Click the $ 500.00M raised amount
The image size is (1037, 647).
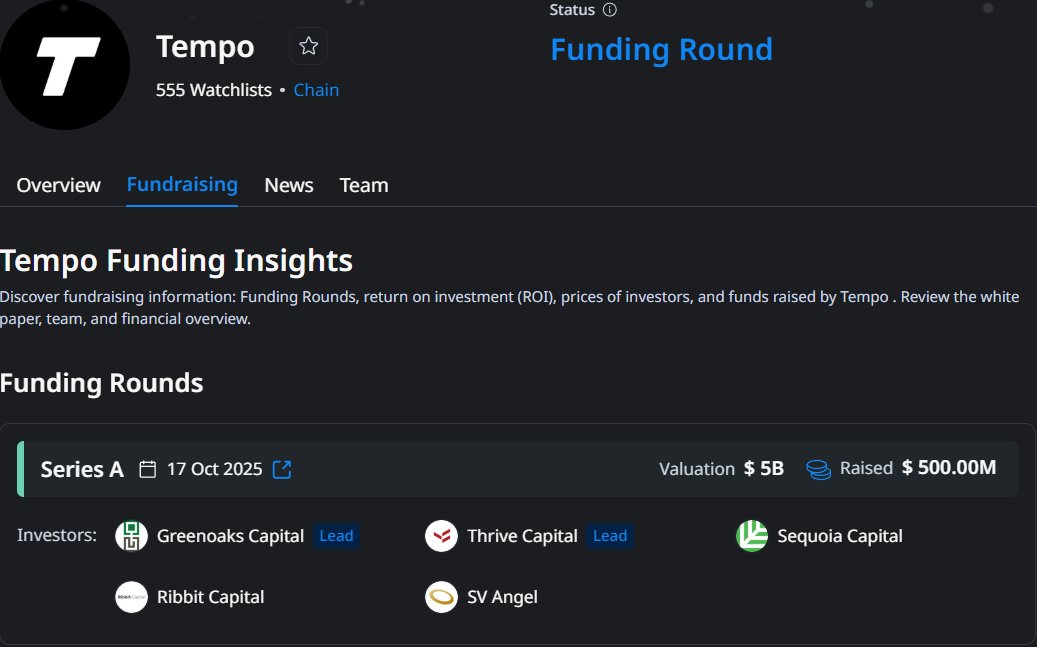(x=949, y=468)
